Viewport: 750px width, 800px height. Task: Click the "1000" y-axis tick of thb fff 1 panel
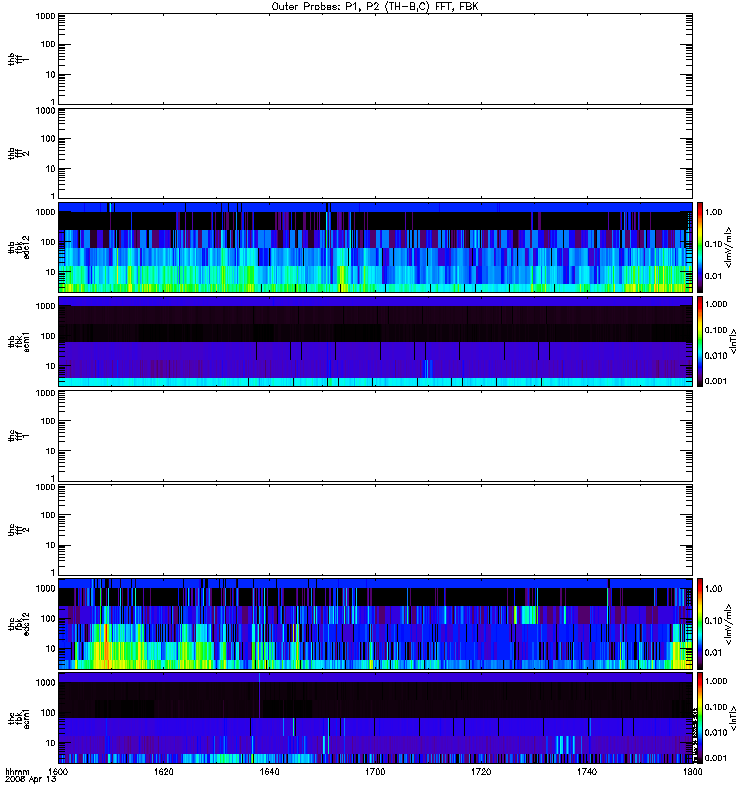[x=45, y=17]
